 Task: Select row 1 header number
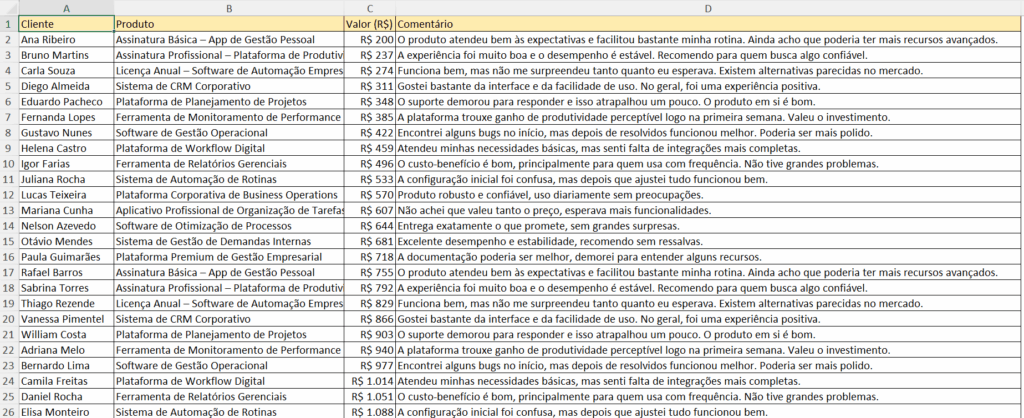click(9, 24)
